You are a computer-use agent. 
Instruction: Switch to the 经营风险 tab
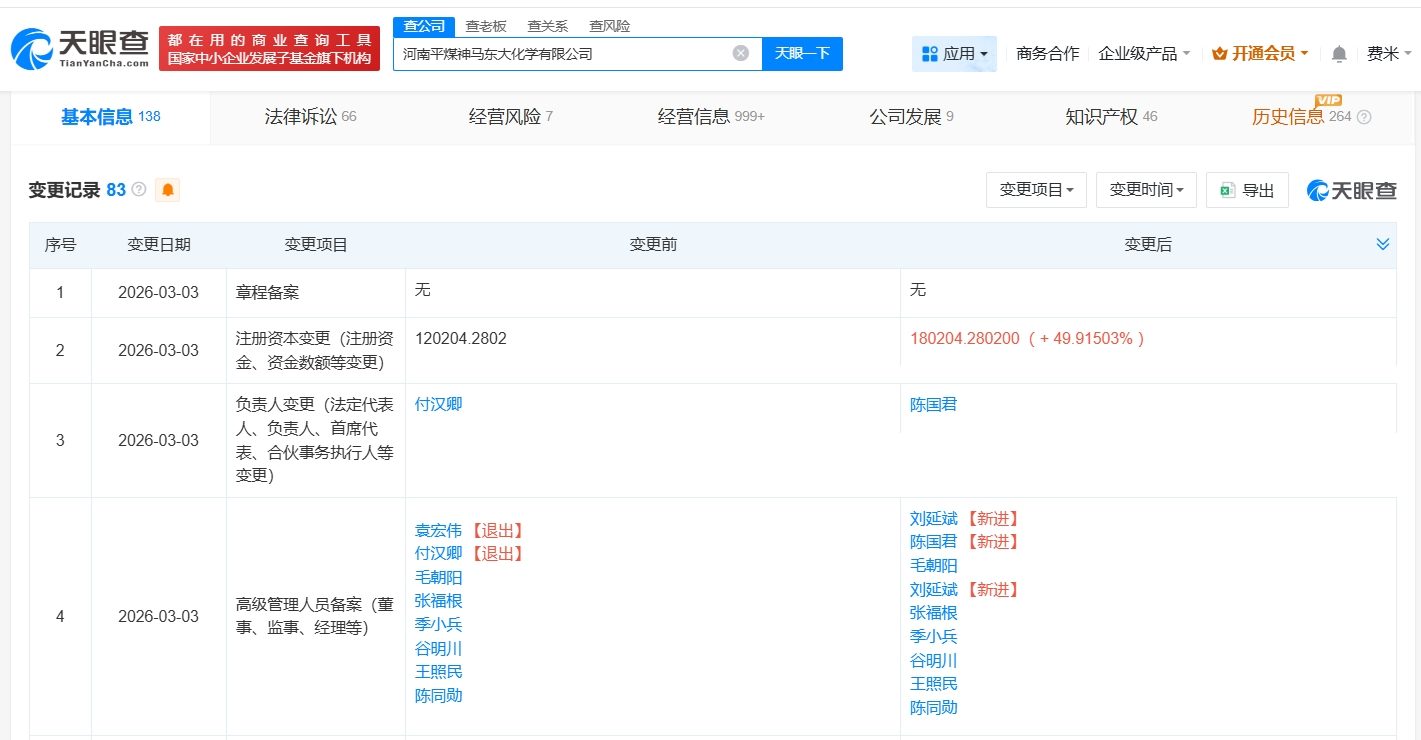510,117
